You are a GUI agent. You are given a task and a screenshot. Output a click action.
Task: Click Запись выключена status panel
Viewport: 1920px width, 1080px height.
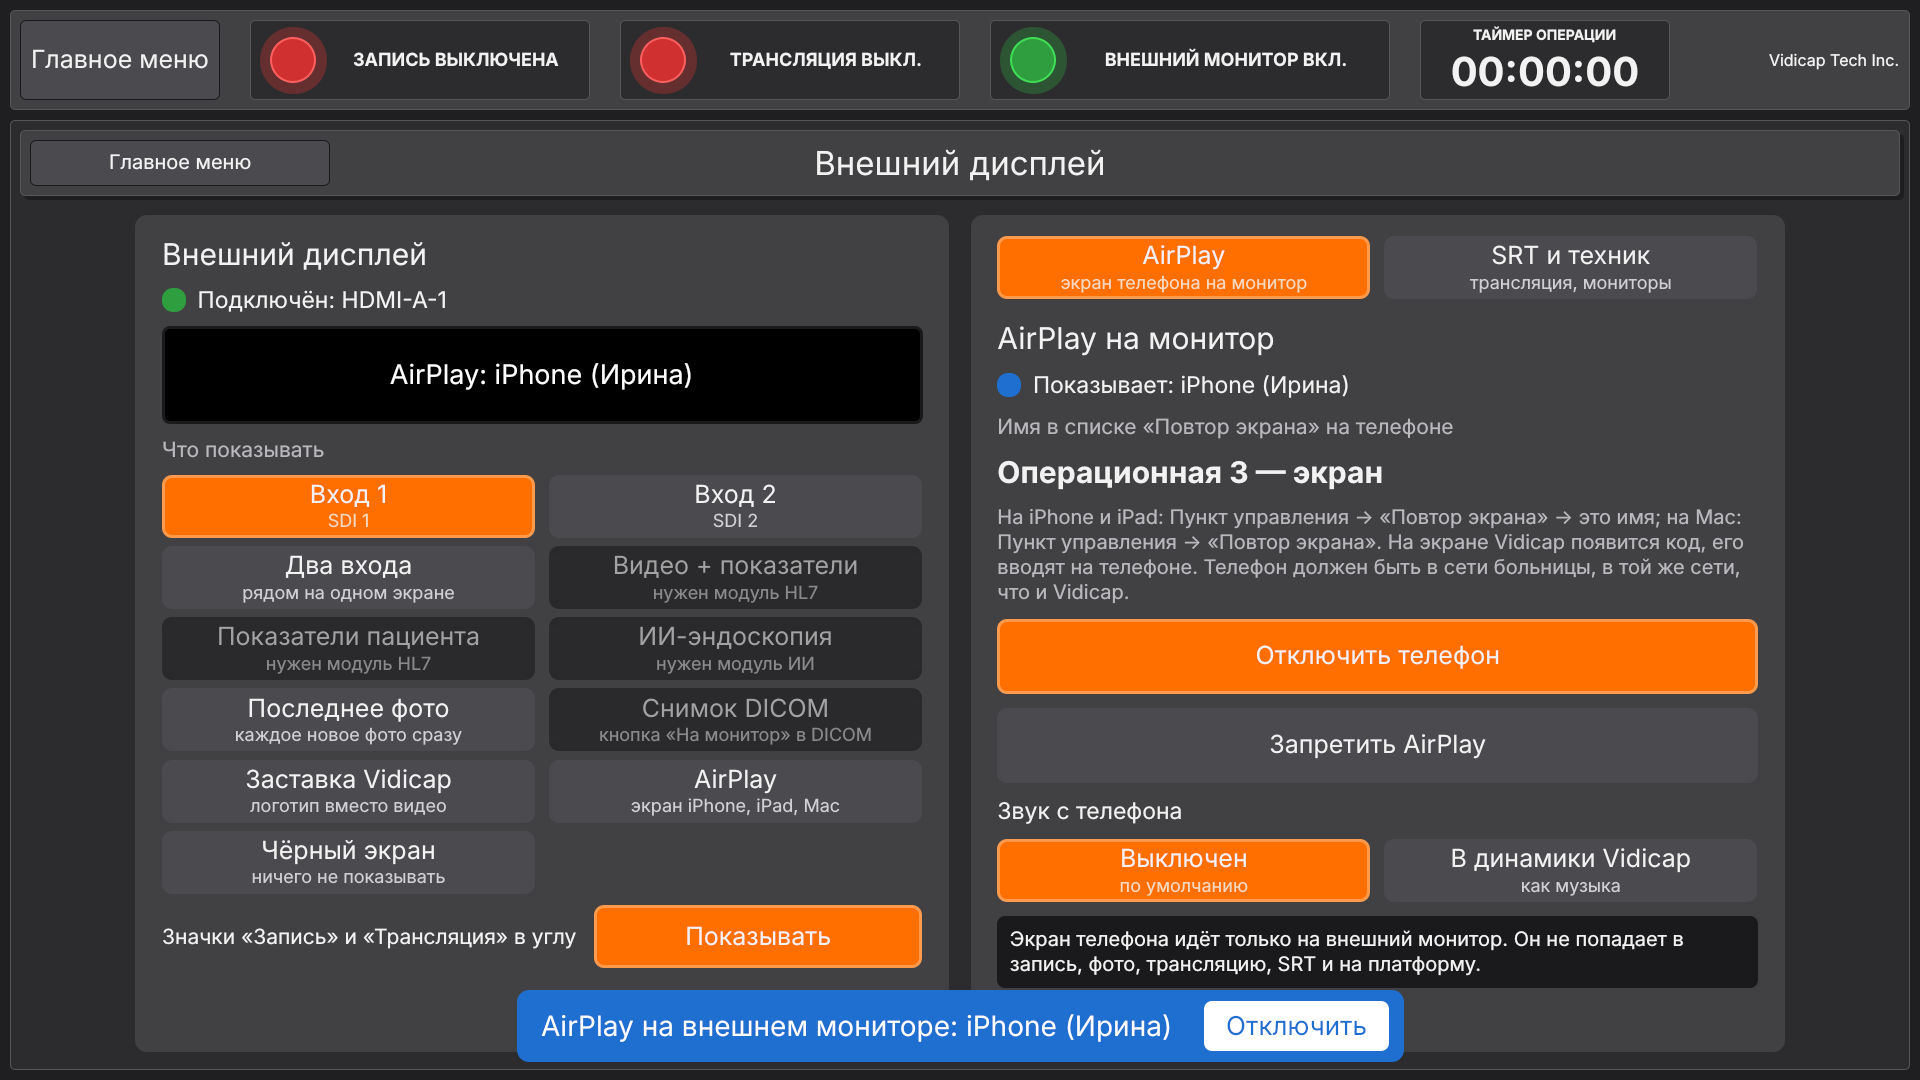[x=420, y=60]
